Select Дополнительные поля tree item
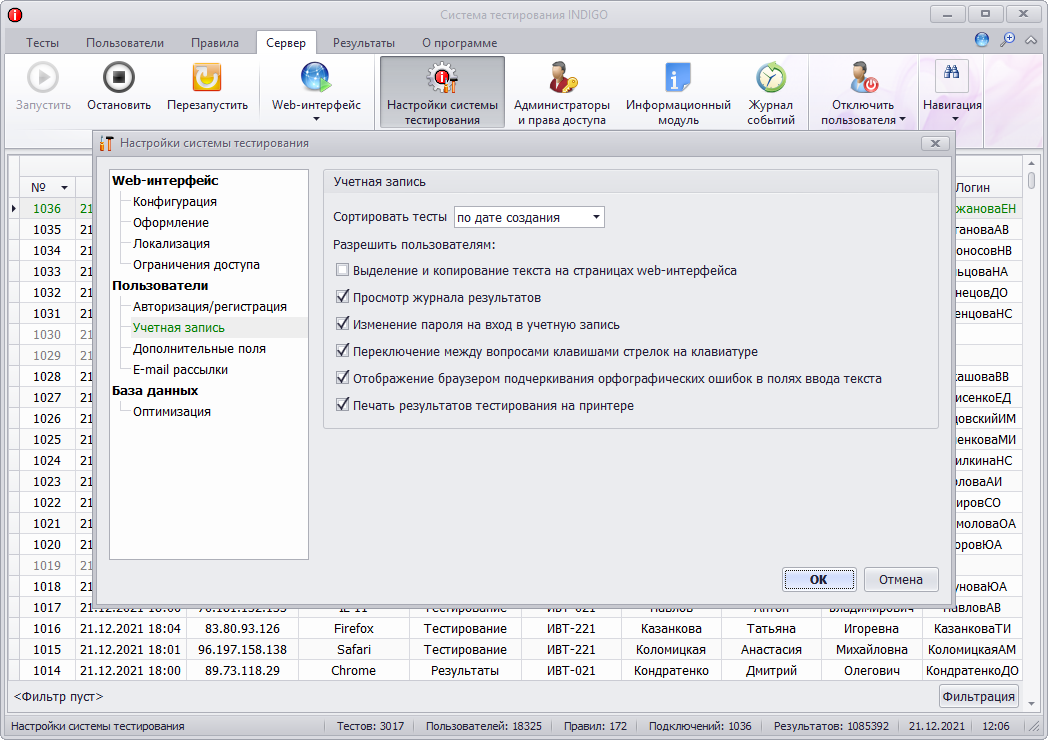1048x740 pixels. [199, 348]
